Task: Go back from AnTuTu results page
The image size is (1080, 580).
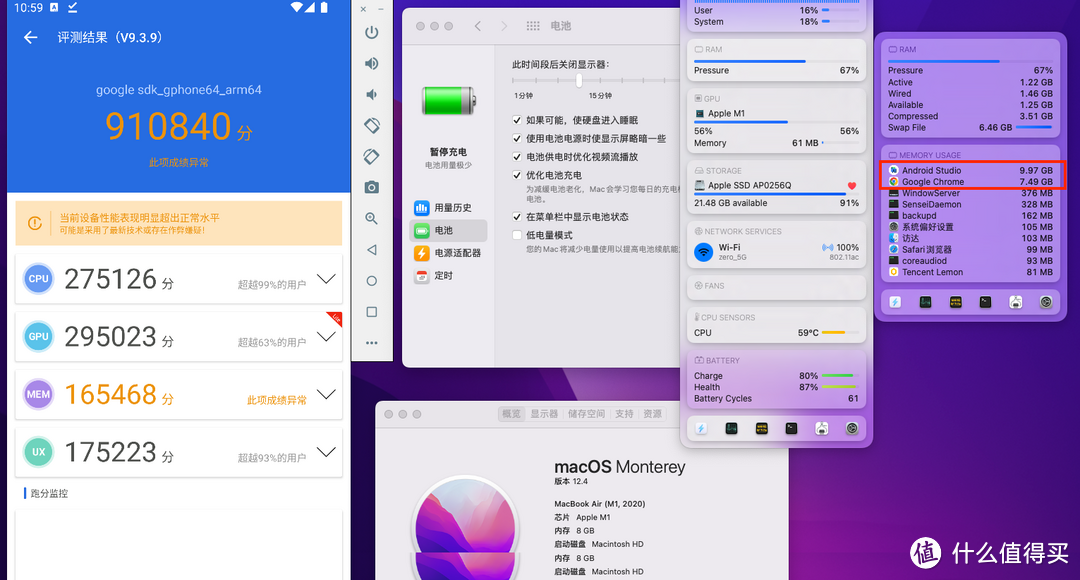Action: click(30, 37)
